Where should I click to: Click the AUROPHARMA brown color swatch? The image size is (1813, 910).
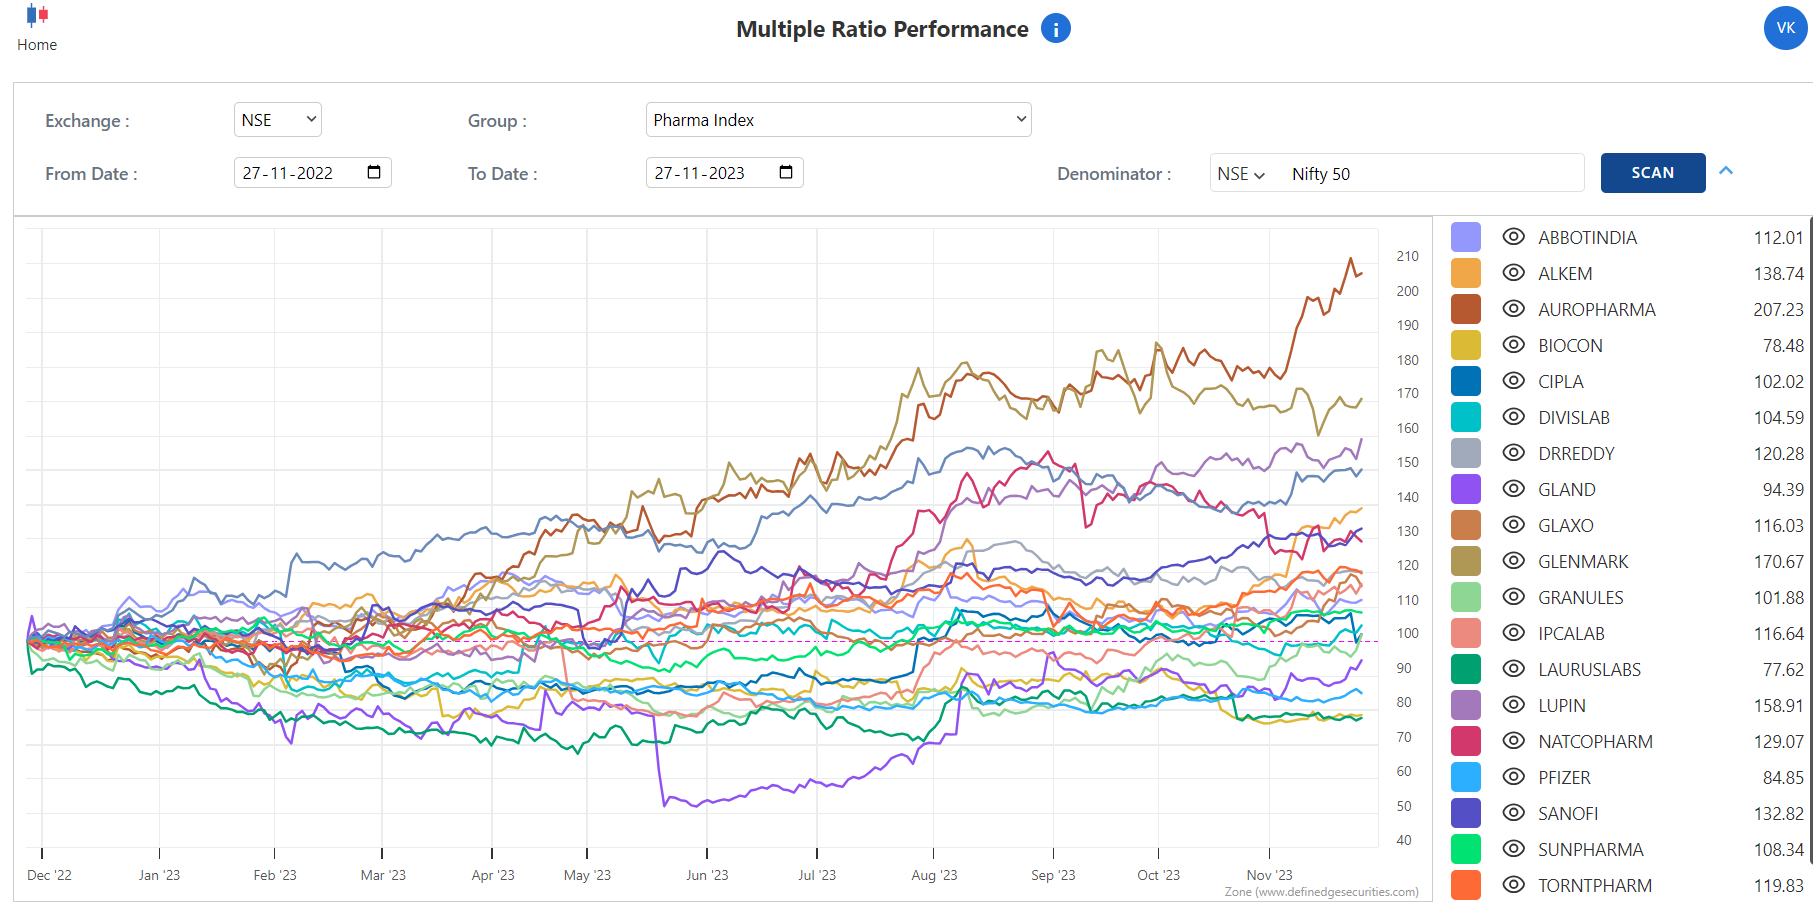1466,309
